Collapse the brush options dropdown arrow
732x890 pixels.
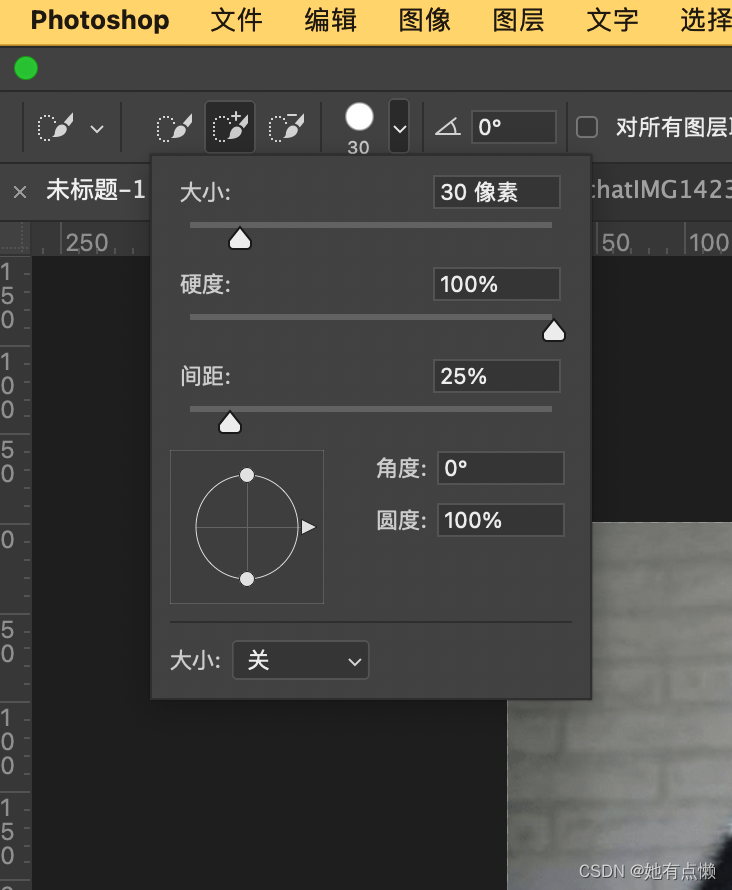399,127
